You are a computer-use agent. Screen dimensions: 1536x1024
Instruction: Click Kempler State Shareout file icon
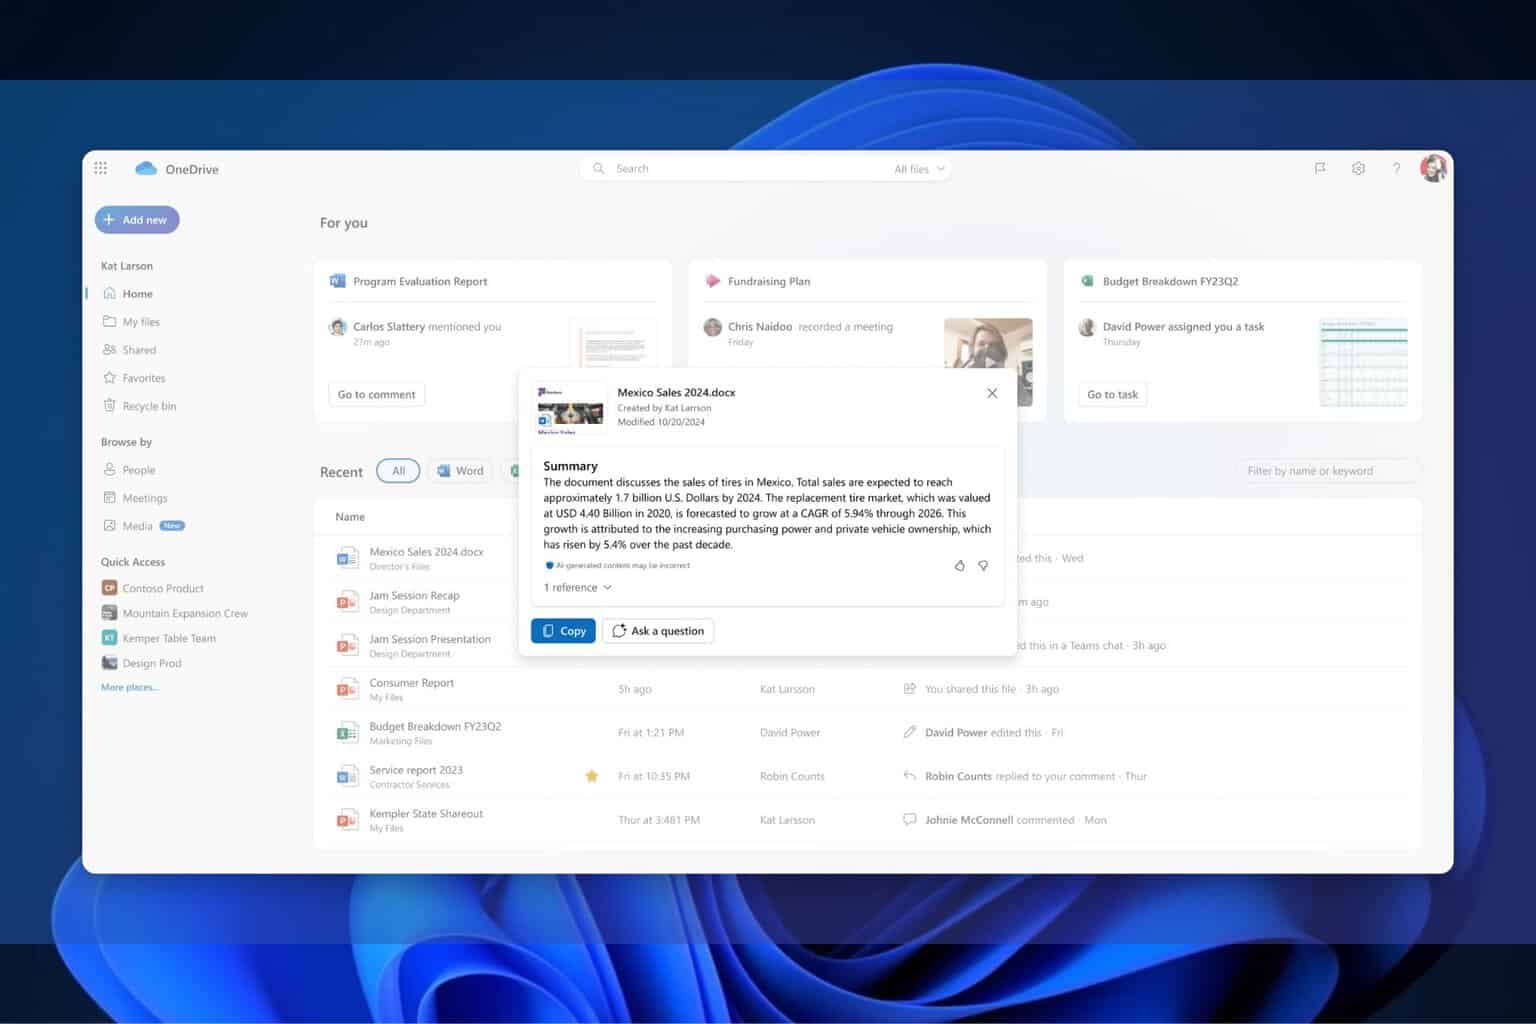click(347, 820)
